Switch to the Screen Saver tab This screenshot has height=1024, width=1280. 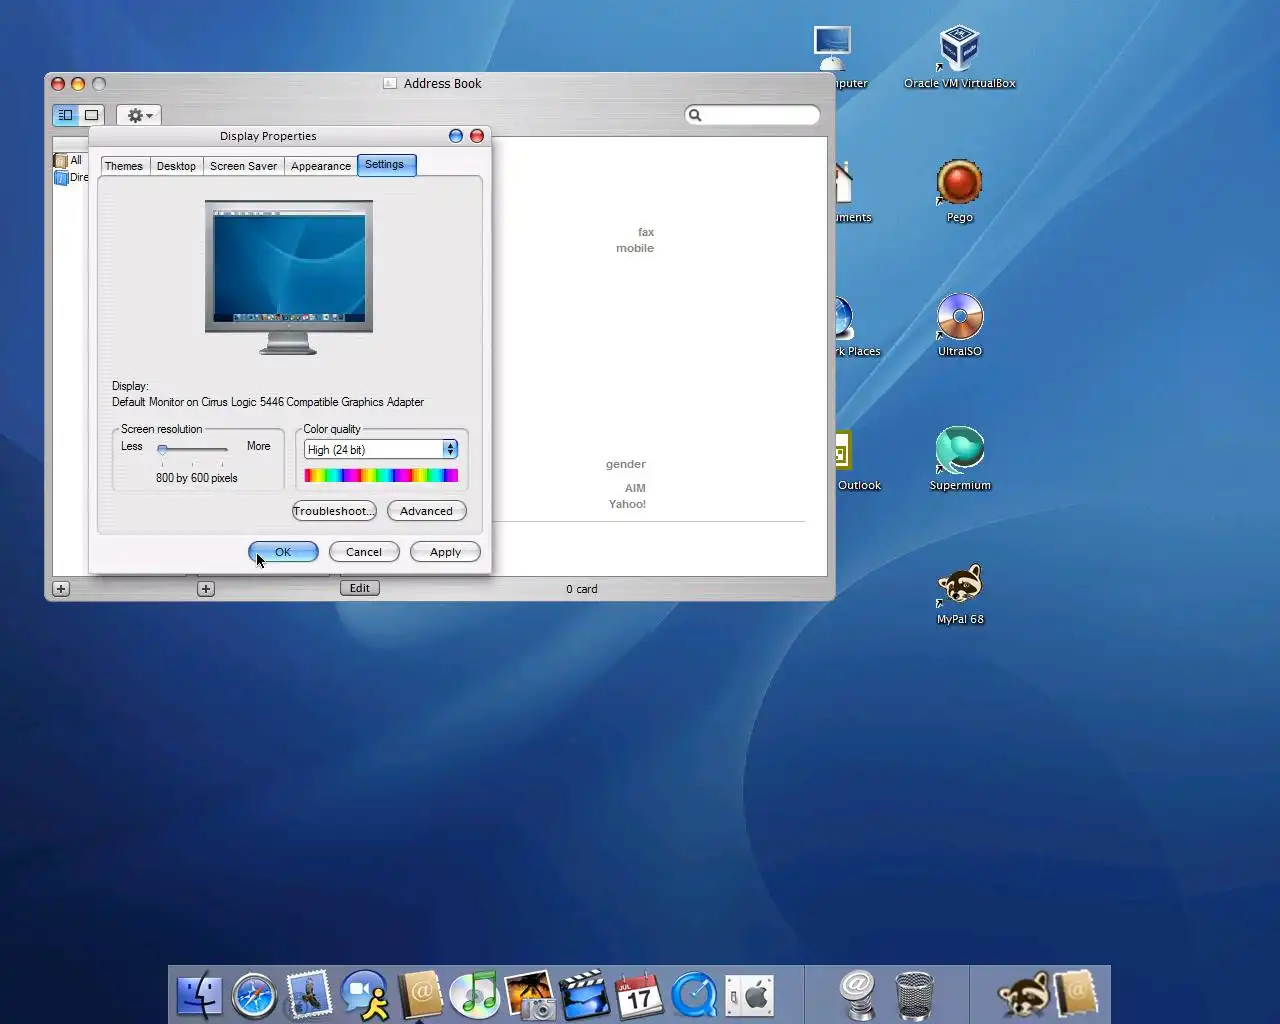click(x=243, y=166)
